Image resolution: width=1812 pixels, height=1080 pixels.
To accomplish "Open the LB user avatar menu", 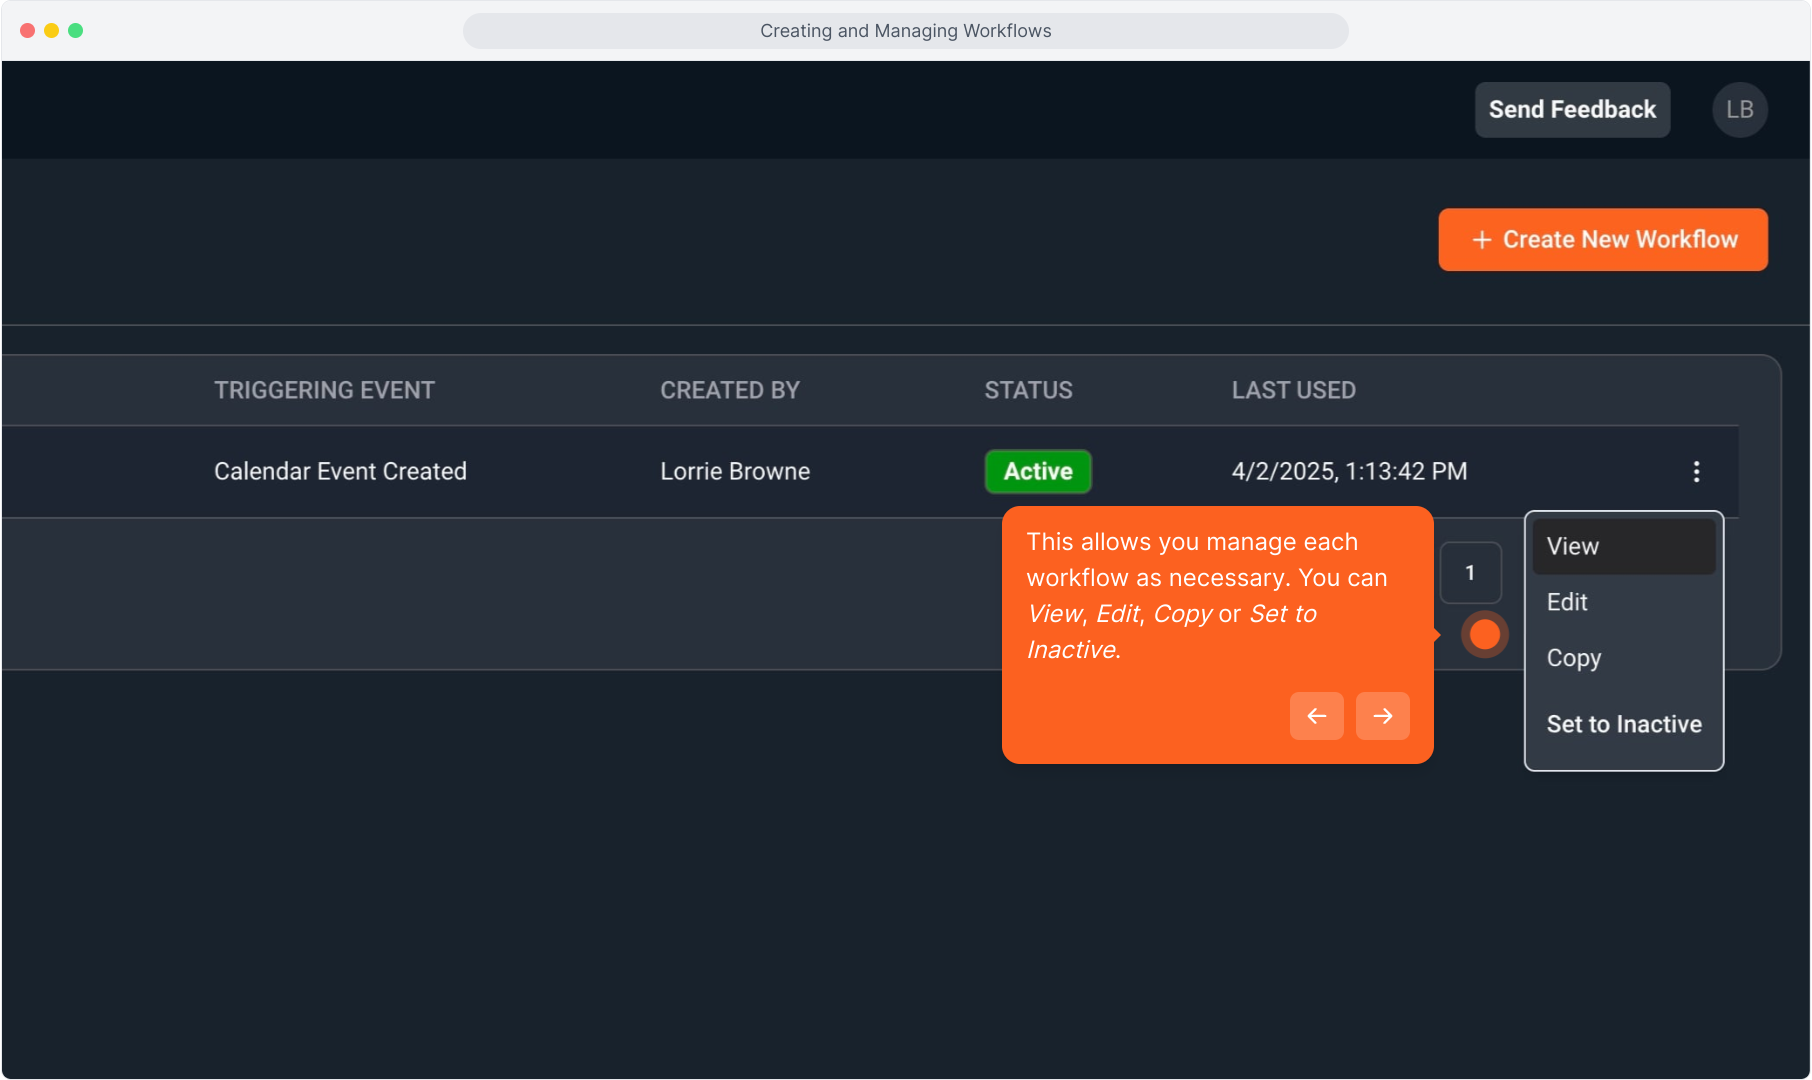I will point(1739,110).
